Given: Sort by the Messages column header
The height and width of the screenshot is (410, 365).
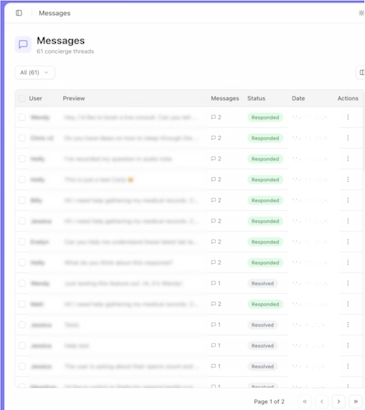Looking at the screenshot, I should (x=225, y=98).
